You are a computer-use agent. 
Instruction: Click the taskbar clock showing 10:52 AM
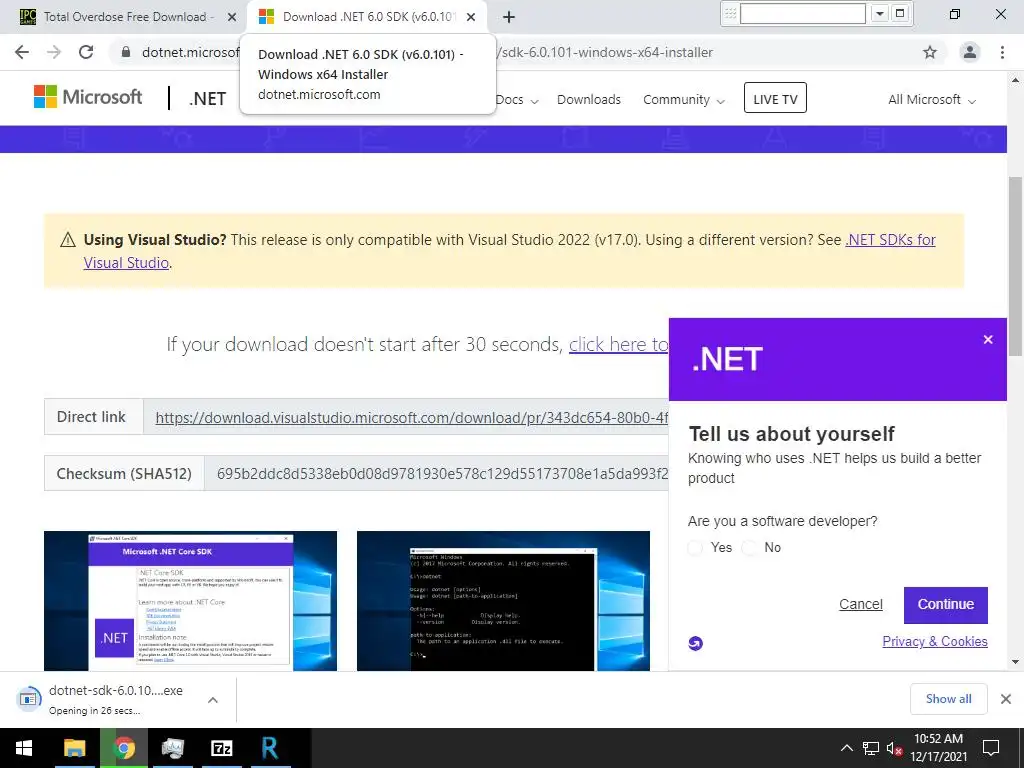938,748
